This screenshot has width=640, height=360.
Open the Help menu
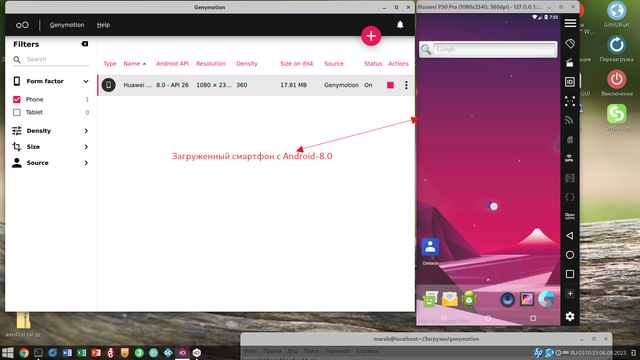[x=103, y=25]
